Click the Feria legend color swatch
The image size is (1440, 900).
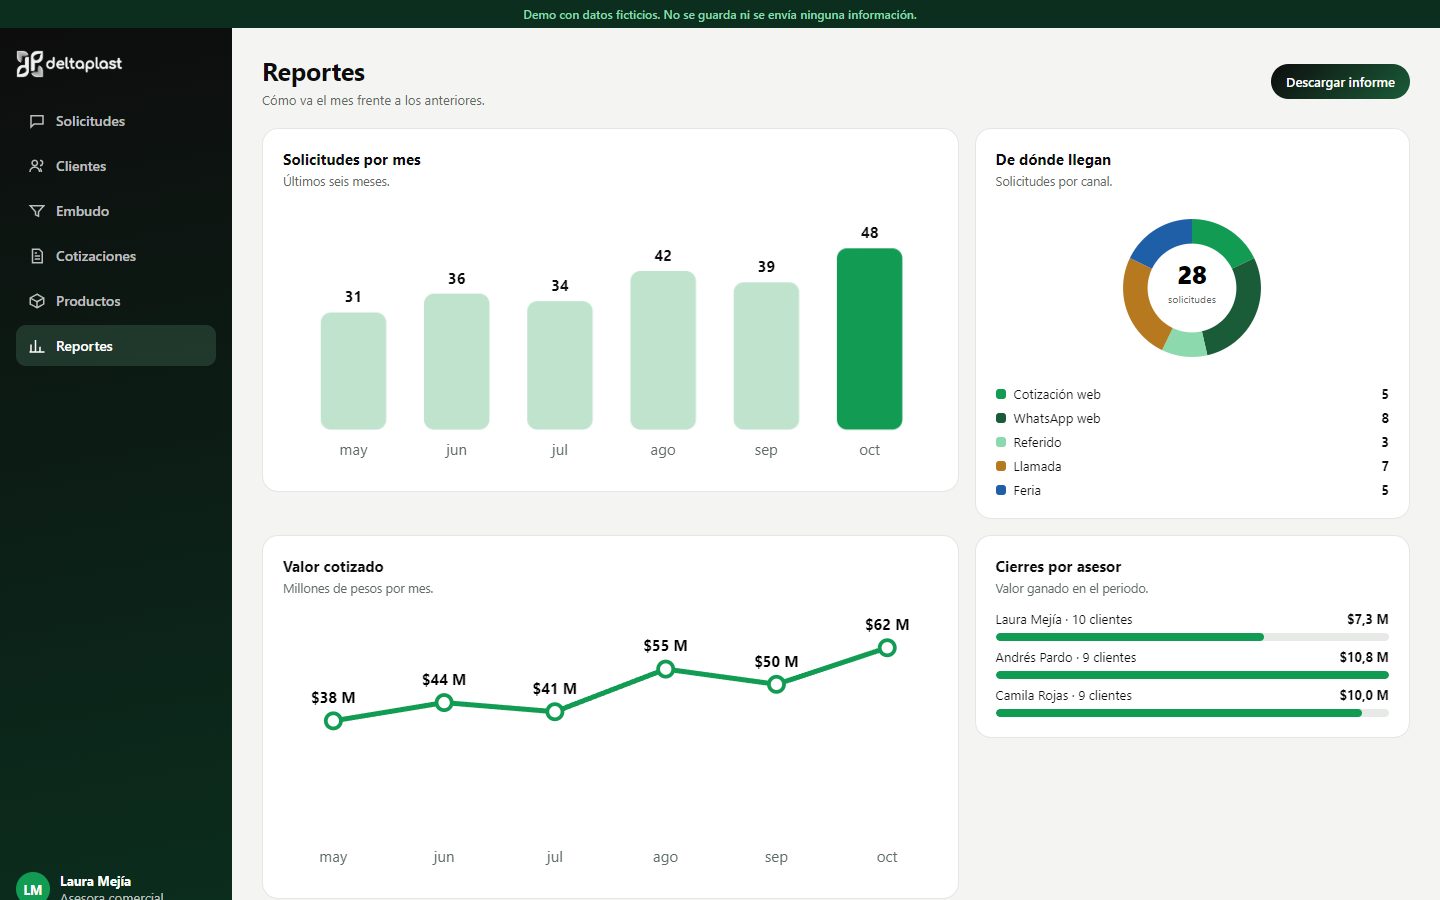tap(1001, 490)
